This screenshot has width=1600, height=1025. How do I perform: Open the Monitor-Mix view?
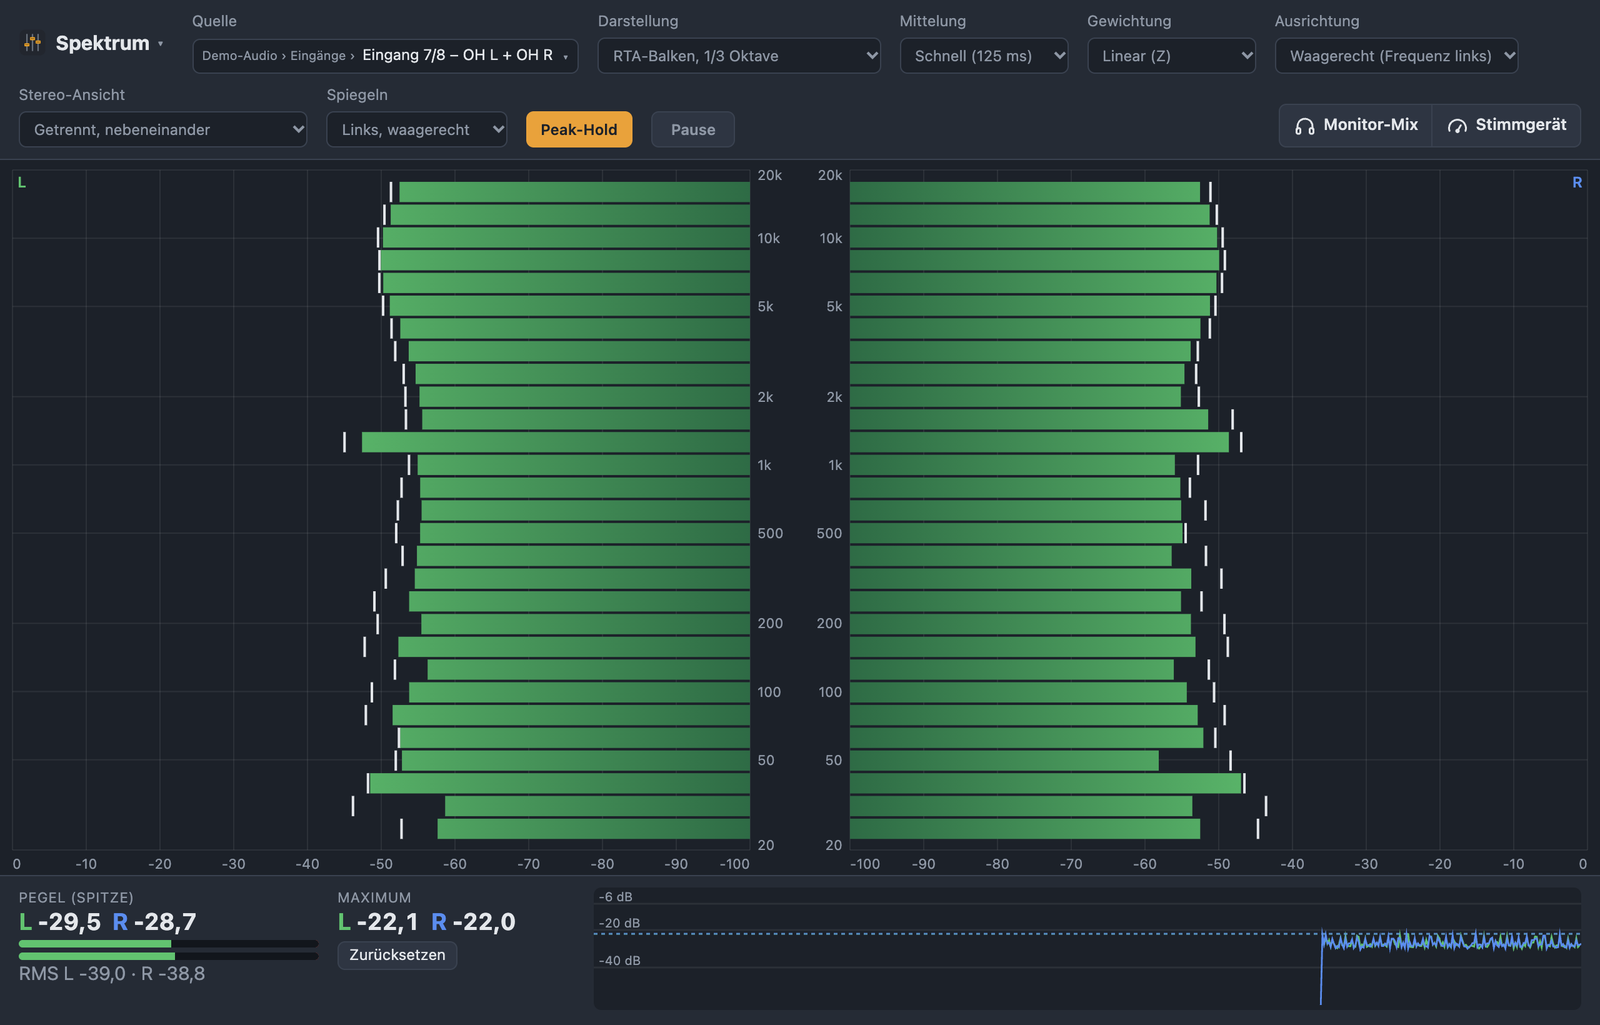[x=1356, y=126]
